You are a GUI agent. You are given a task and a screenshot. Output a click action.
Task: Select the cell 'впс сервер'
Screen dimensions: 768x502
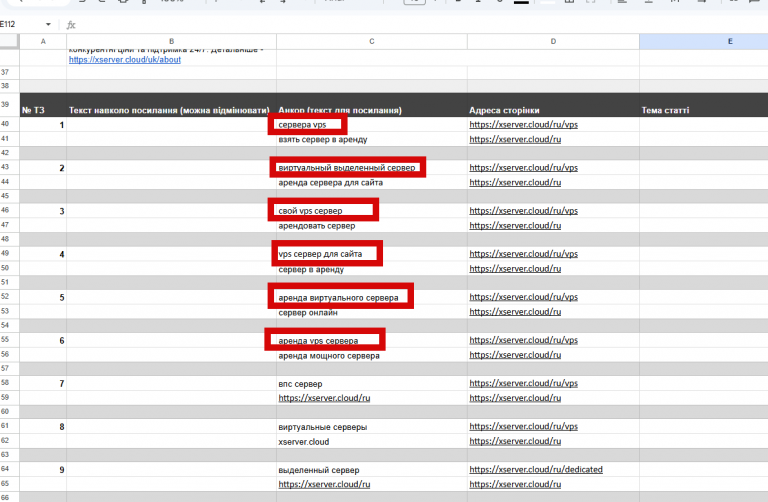pyautogui.click(x=372, y=383)
